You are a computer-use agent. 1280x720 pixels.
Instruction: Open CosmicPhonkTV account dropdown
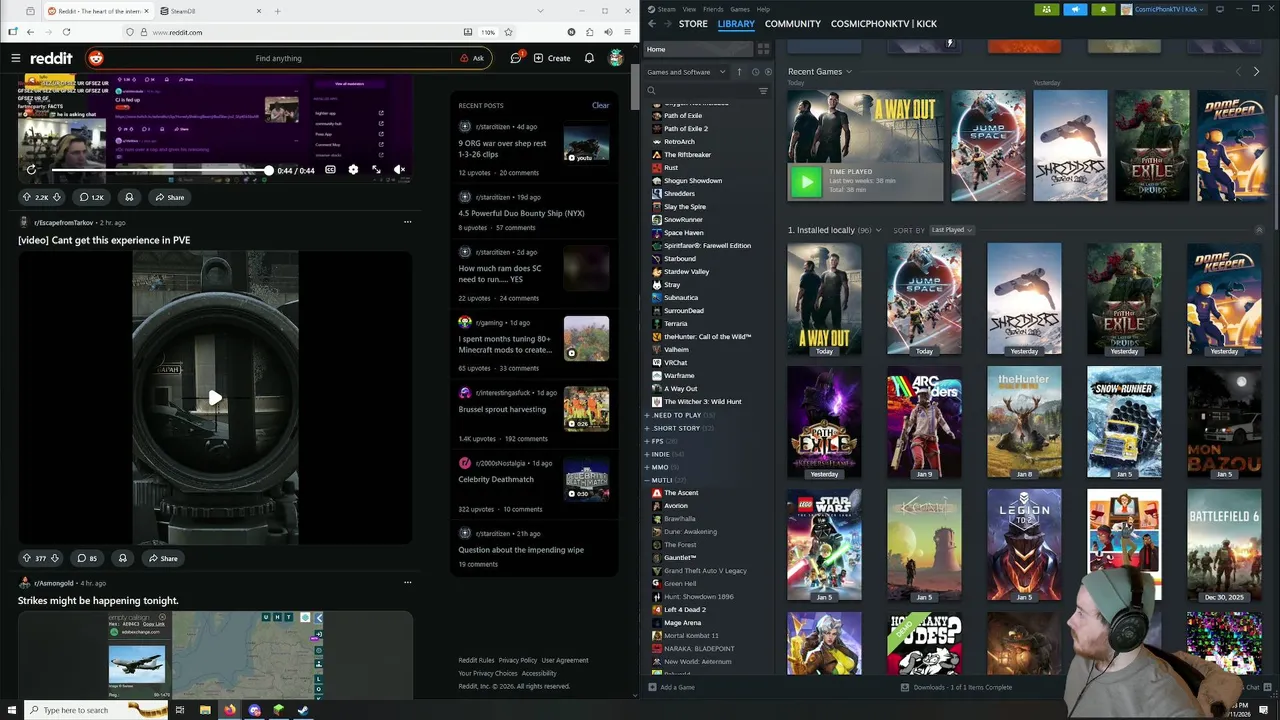pos(1163,9)
